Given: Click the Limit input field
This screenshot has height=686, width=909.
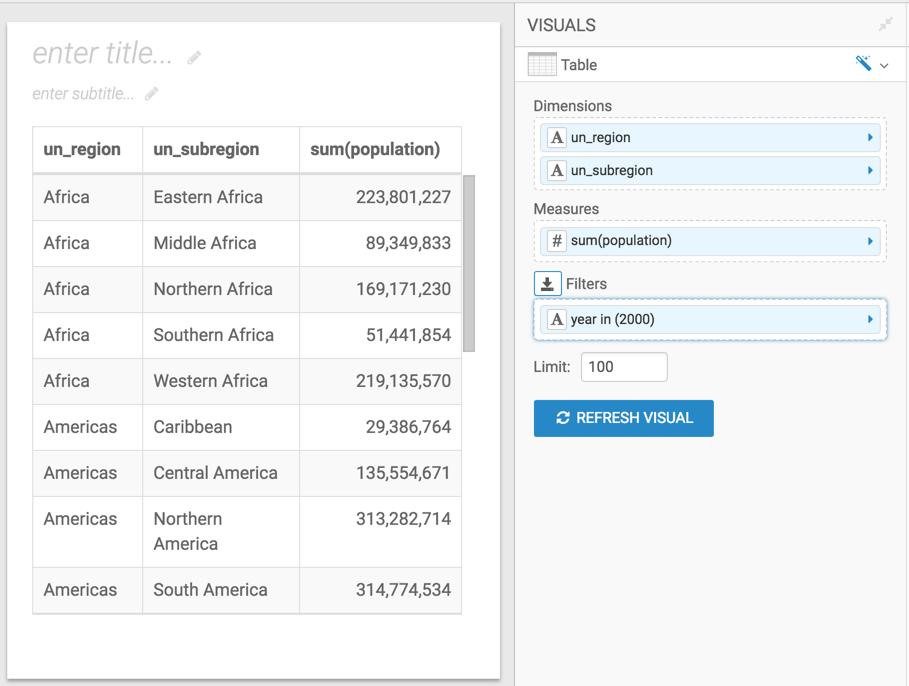Looking at the screenshot, I should 624,367.
